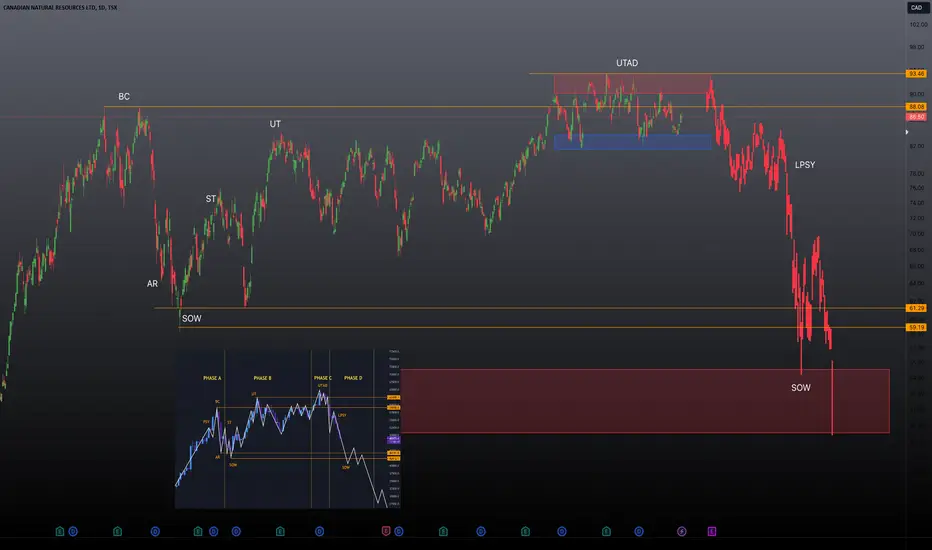Viewport: 932px width, 550px height.
Task: Click the red earnings marker on the timeline
Action: (386, 531)
